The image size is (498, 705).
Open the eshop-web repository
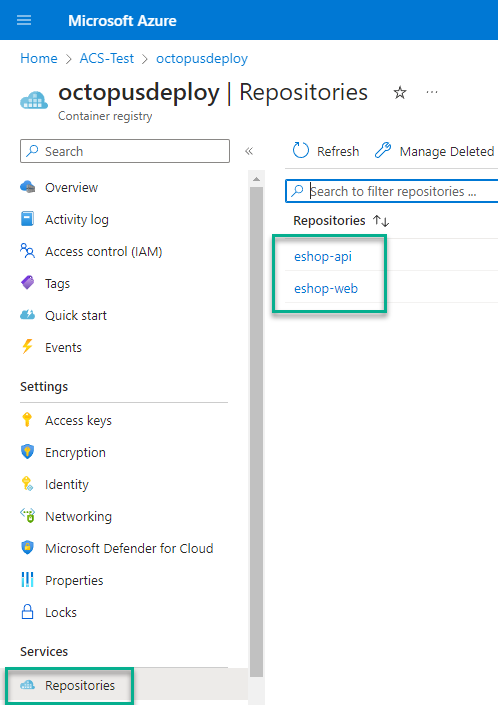pyautogui.click(x=326, y=288)
